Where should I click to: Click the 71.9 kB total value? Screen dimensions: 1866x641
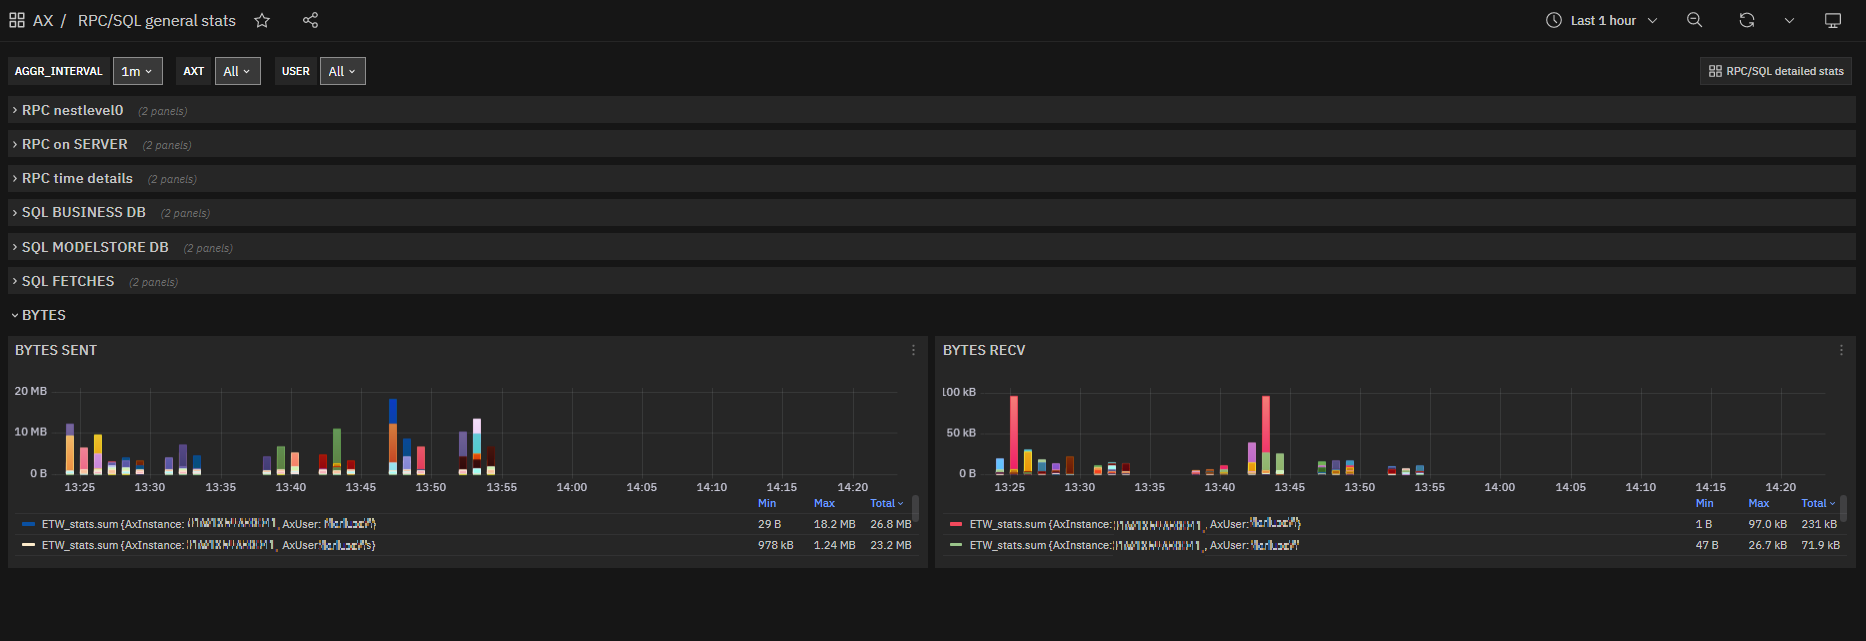tap(1821, 545)
